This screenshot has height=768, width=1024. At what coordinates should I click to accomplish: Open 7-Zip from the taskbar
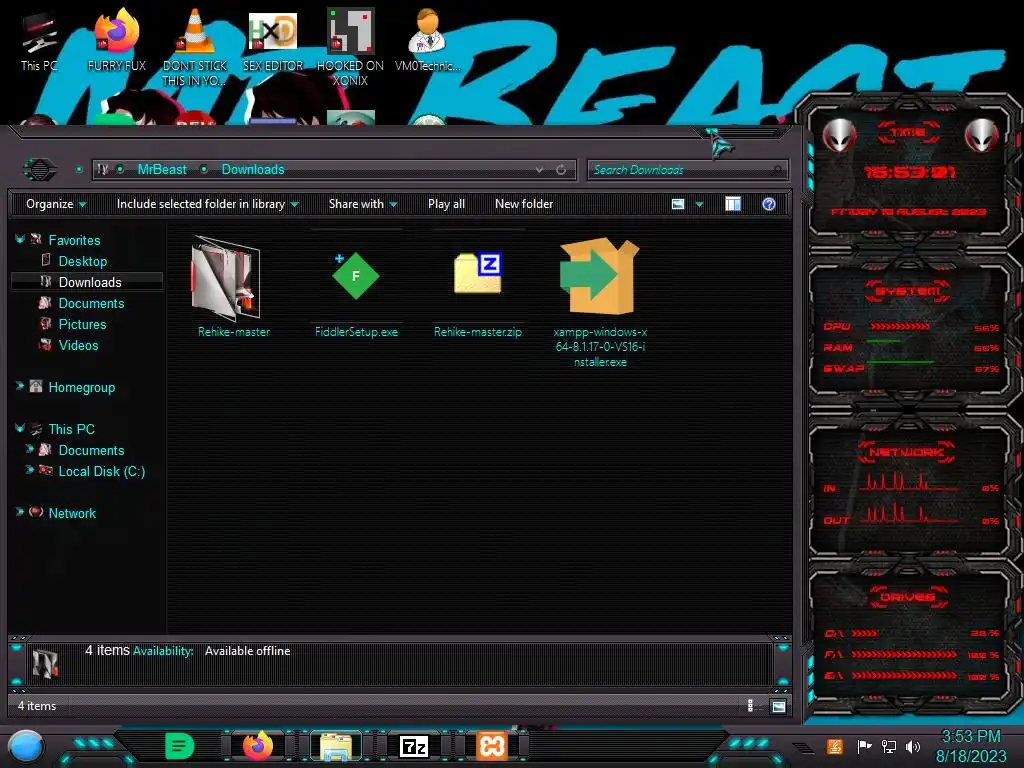point(414,746)
